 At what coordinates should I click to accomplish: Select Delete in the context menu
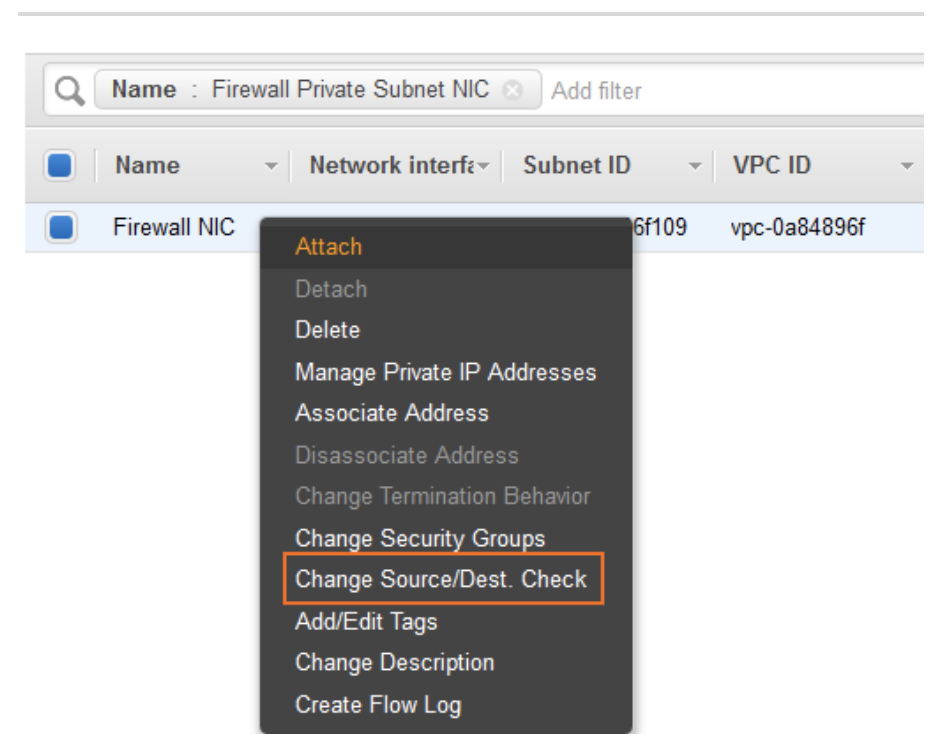coord(327,330)
